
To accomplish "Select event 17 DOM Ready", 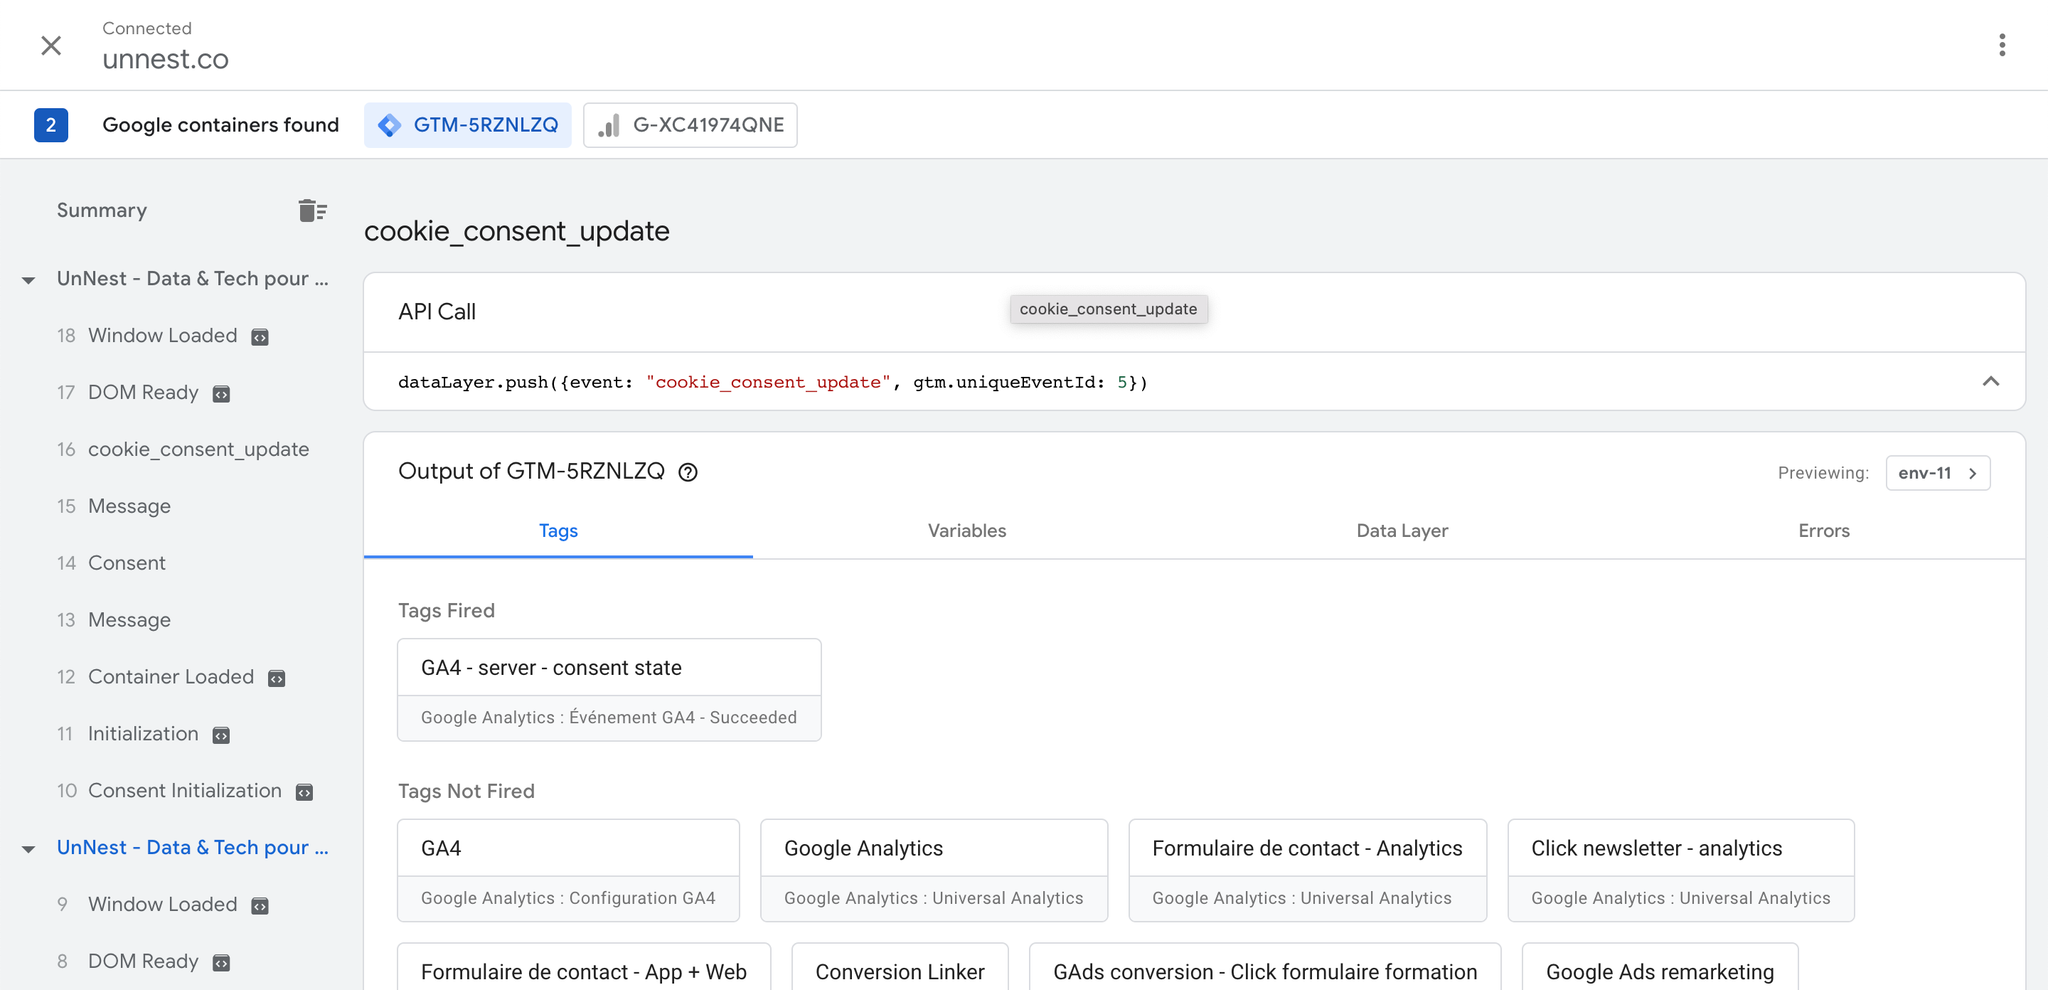I will 143,393.
